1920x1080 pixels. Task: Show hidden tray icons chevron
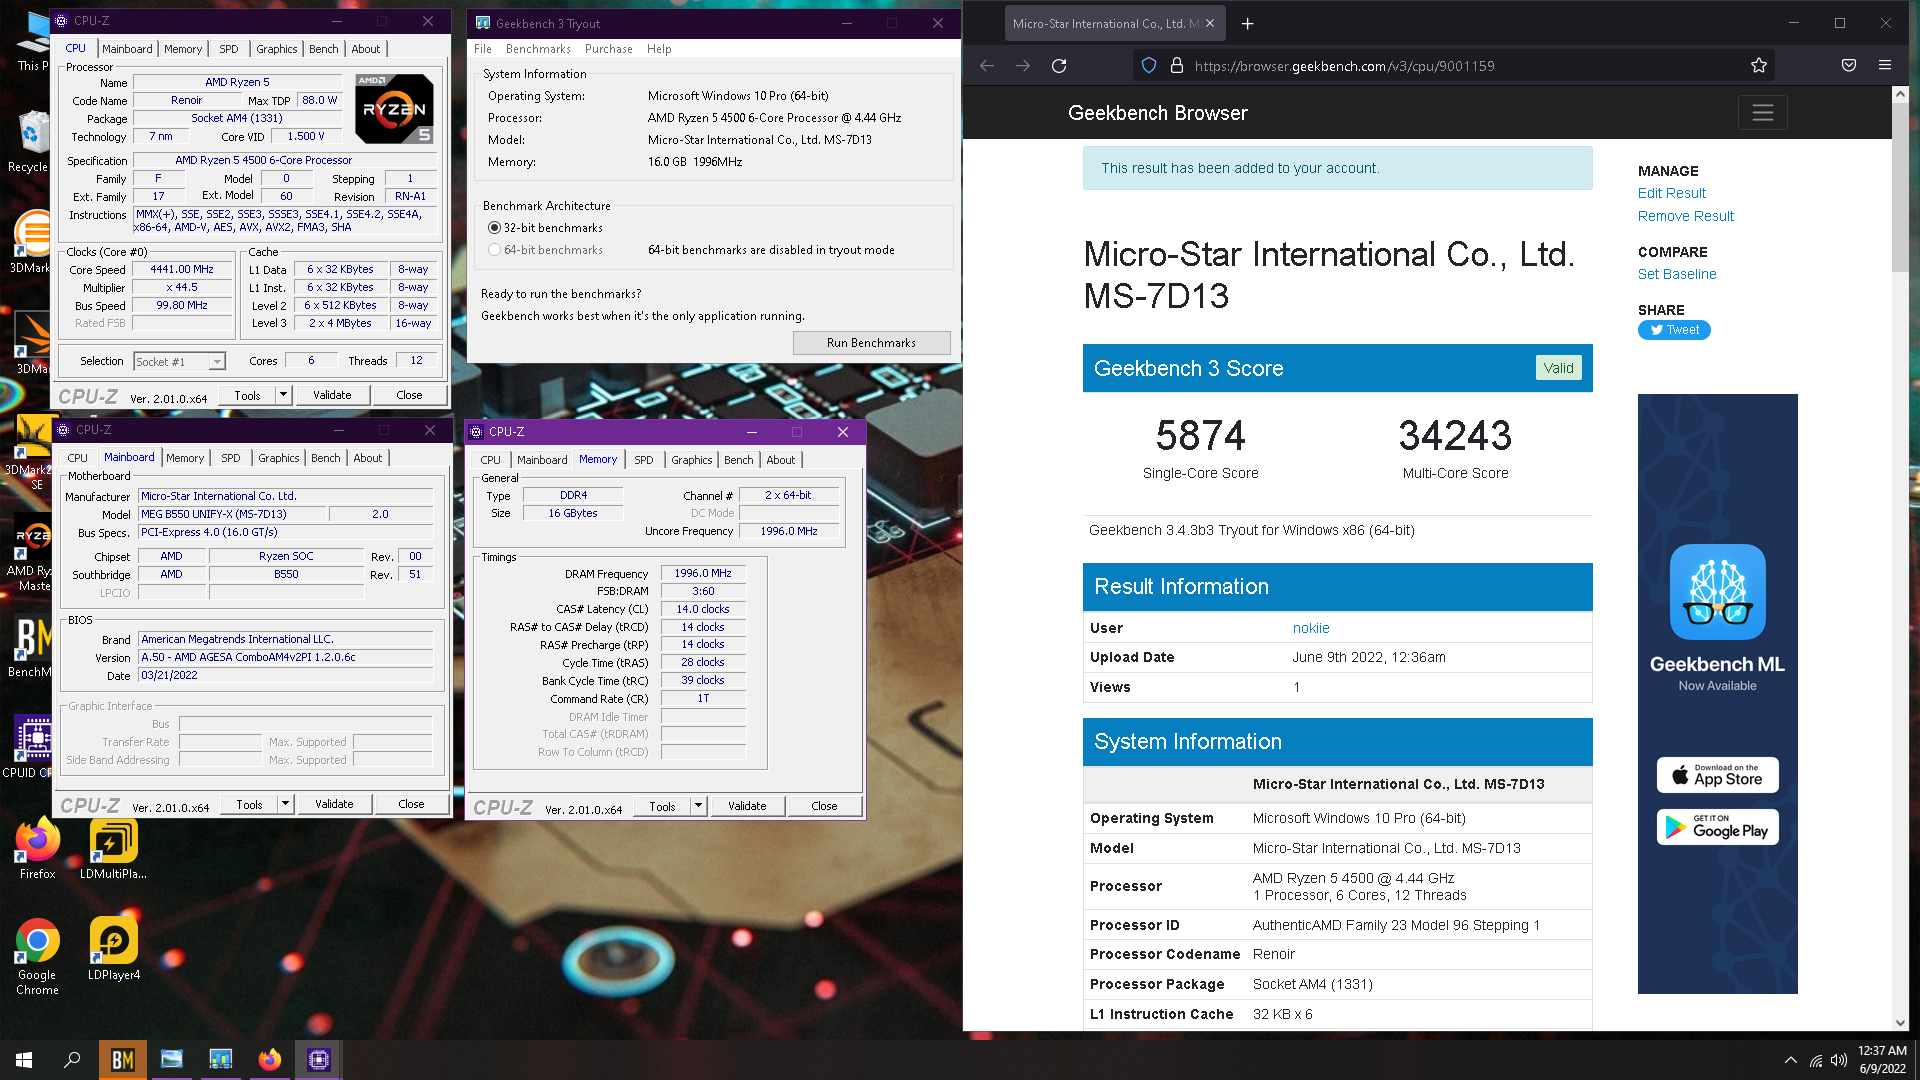(x=1790, y=1061)
